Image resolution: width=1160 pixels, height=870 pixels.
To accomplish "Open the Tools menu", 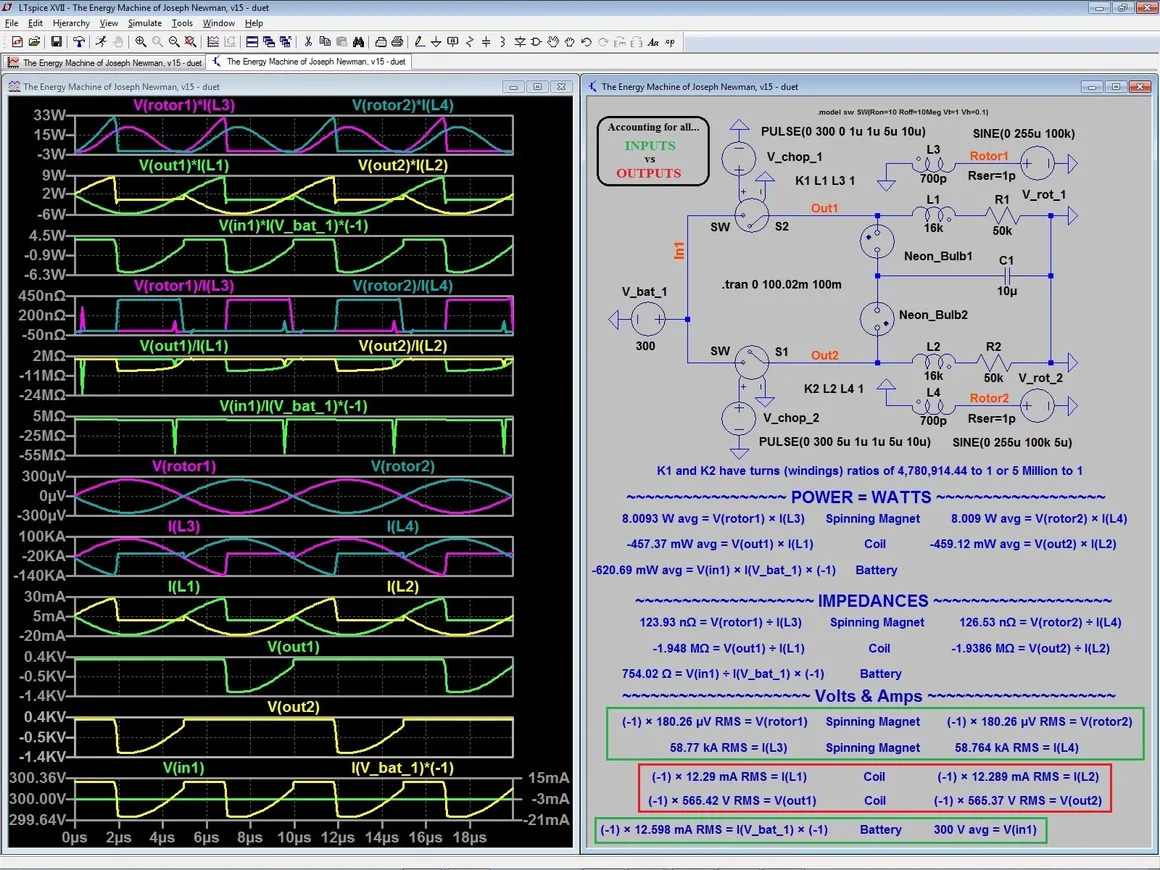I will (x=182, y=23).
